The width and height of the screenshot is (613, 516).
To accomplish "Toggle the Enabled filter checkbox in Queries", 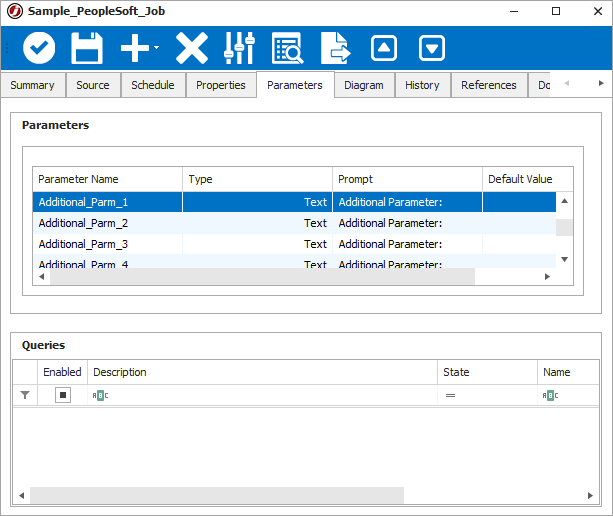I will (x=63, y=396).
